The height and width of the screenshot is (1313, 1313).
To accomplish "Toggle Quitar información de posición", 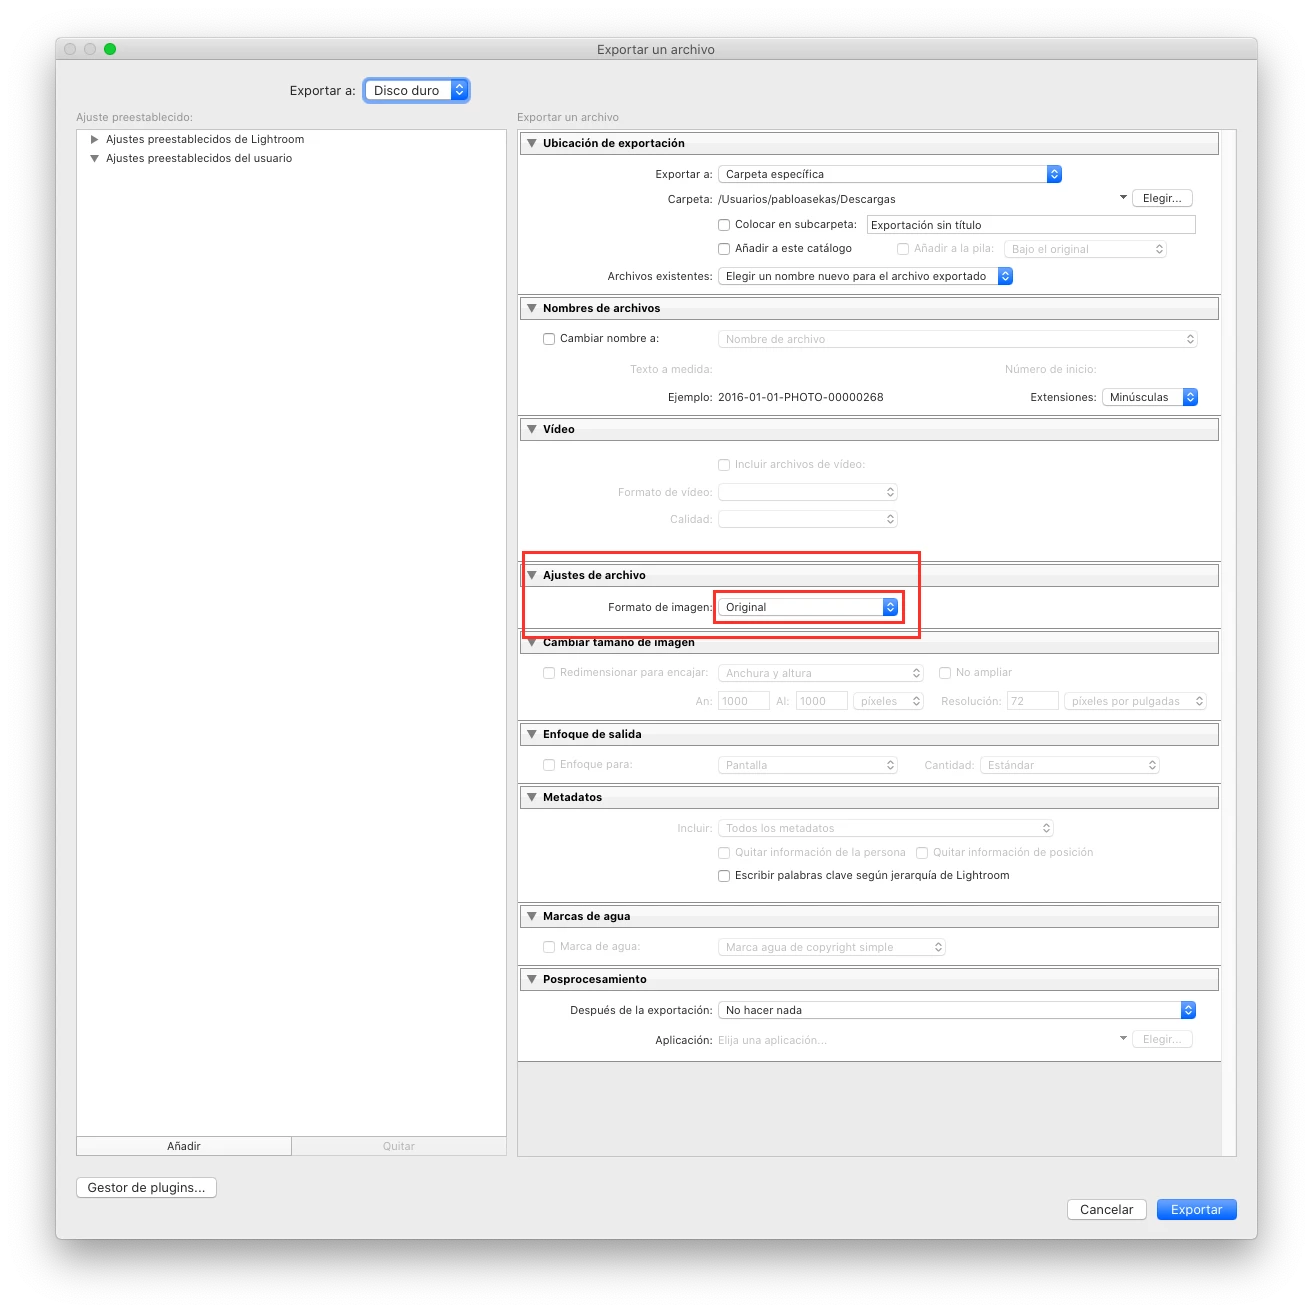I will click(922, 853).
